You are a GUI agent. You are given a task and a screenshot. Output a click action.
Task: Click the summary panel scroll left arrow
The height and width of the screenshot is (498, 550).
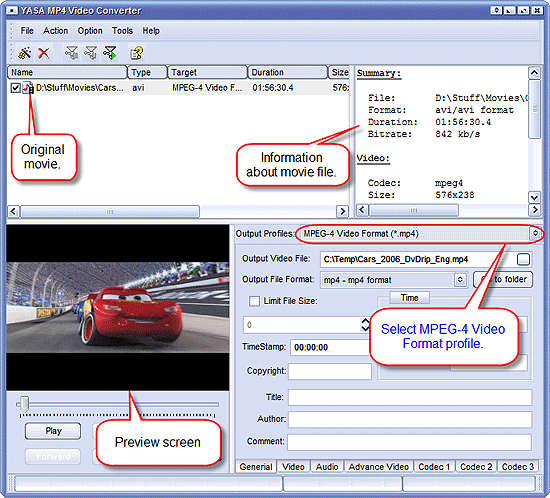362,210
